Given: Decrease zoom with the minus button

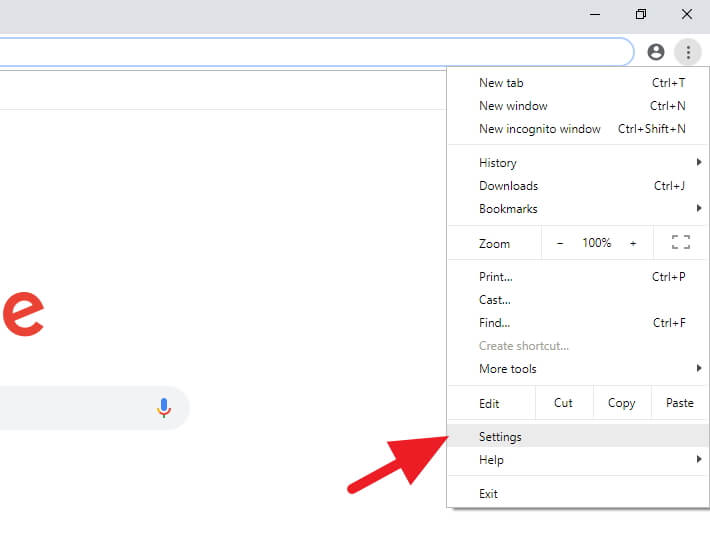Looking at the screenshot, I should (x=560, y=243).
